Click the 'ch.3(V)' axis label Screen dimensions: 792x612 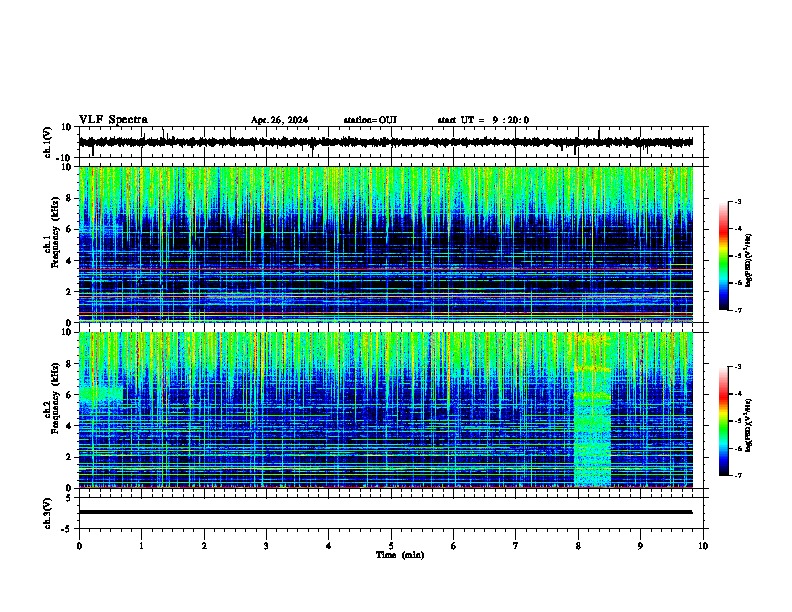(x=48, y=513)
